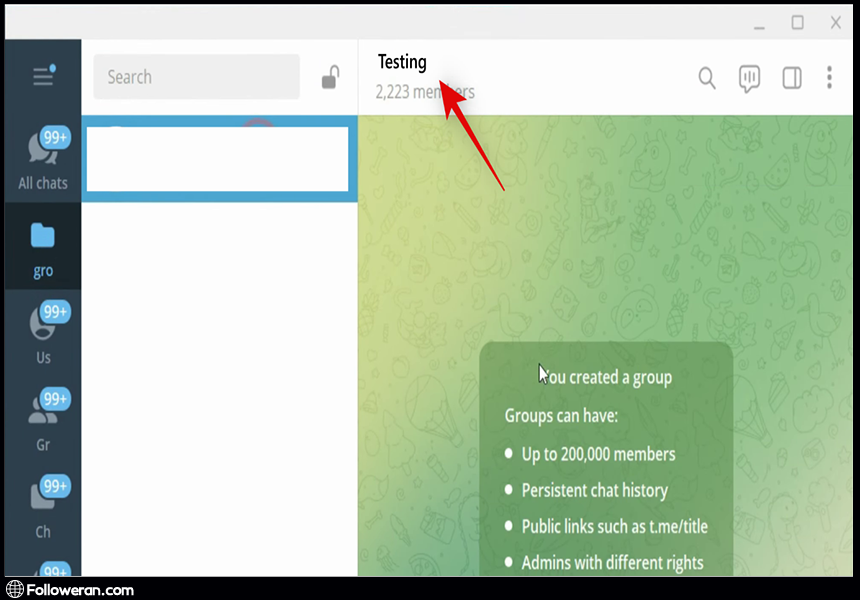Click the lock icon beside search

pos(330,78)
